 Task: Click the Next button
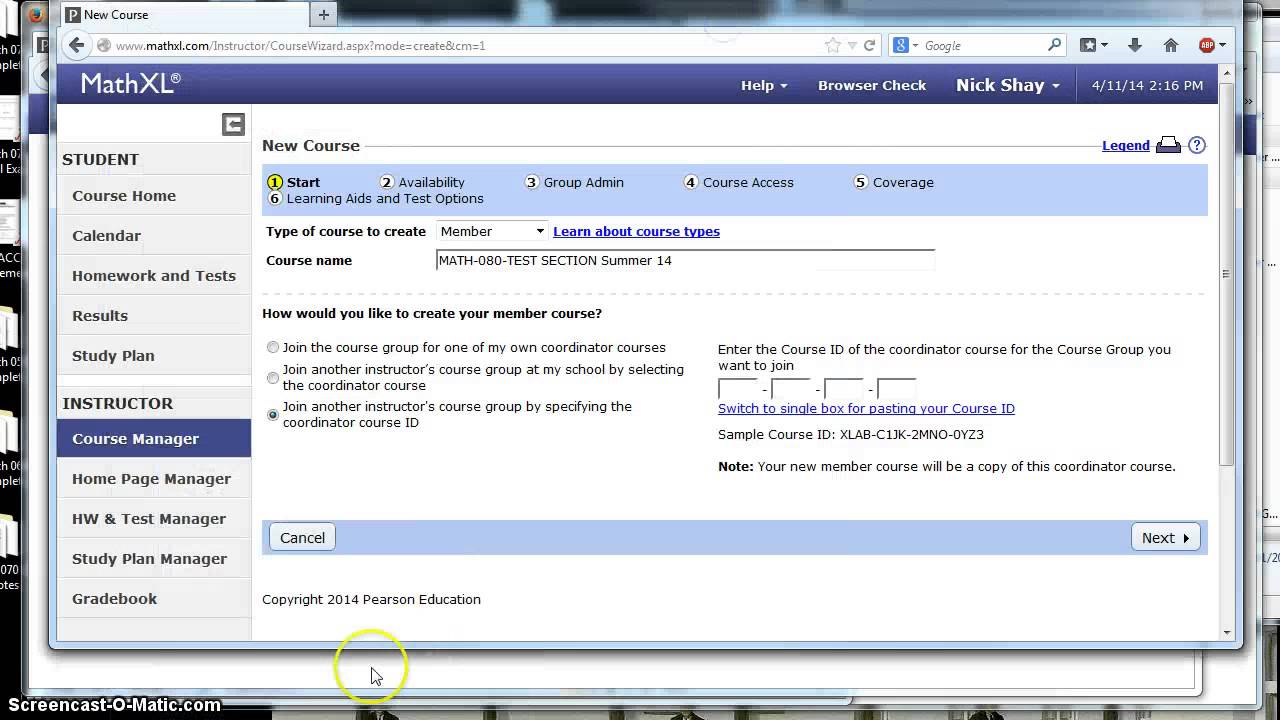pos(1165,538)
